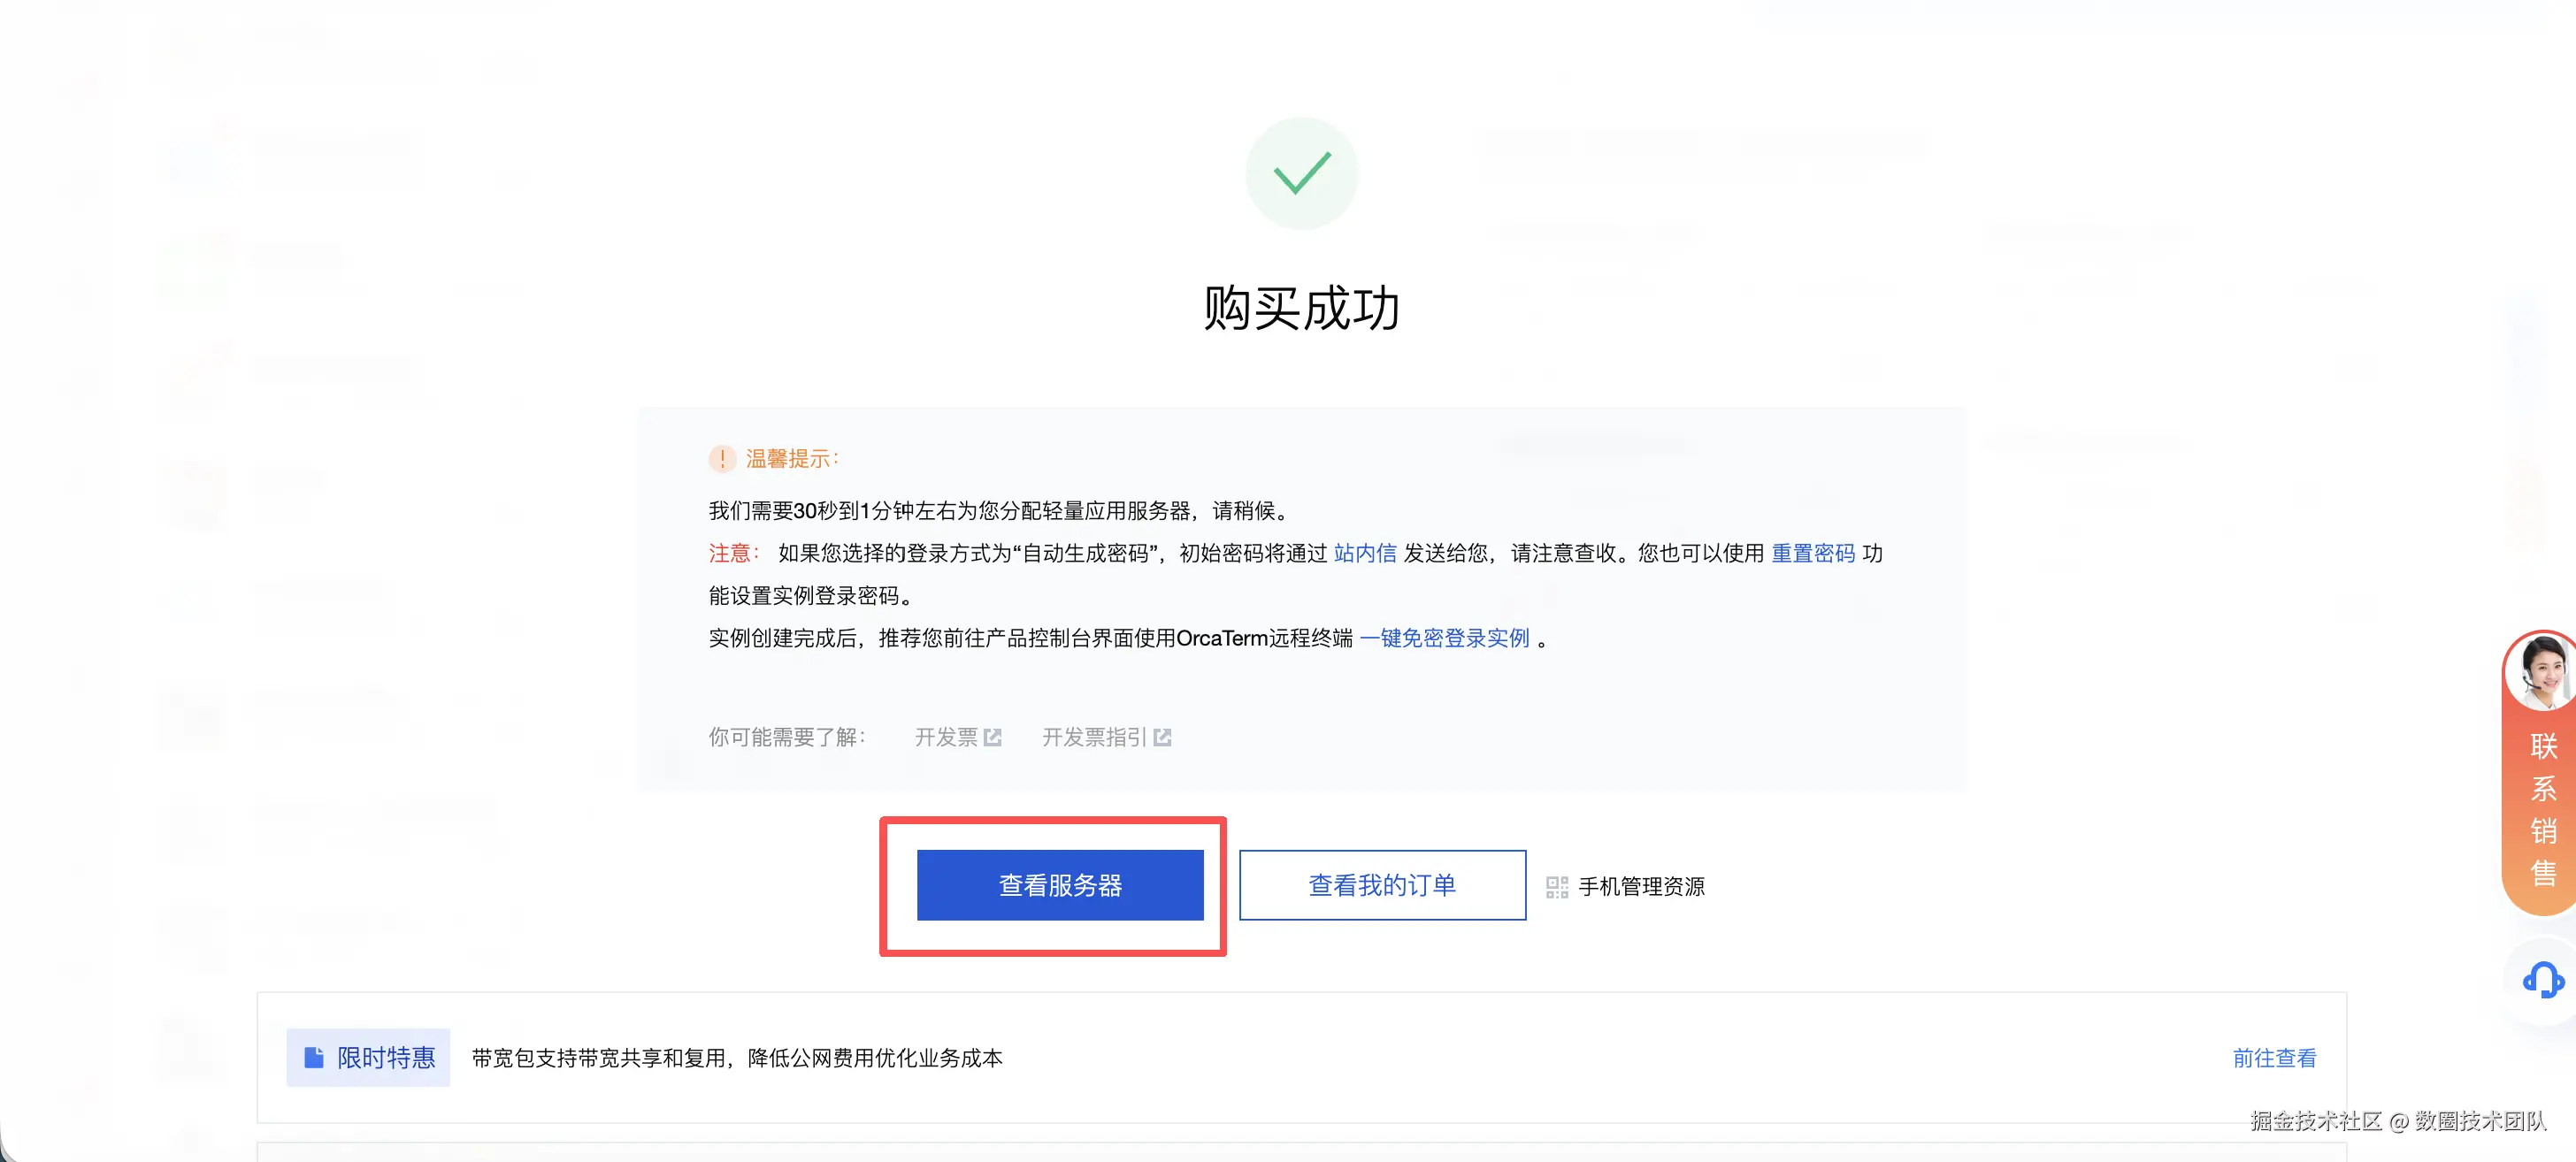2576x1162 pixels.
Task: Click the green success checkmark icon
Action: [x=1301, y=174]
